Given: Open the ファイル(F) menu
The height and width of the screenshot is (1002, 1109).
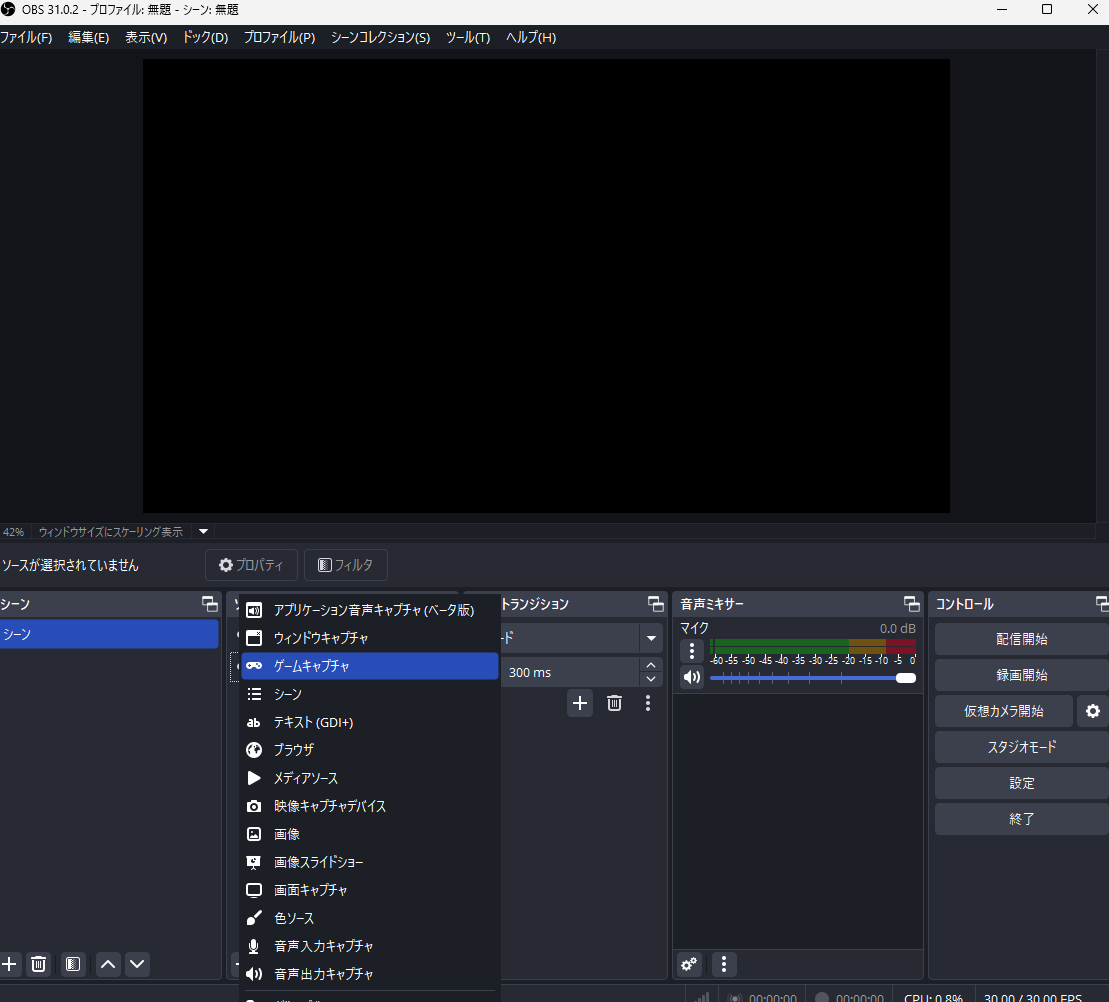Looking at the screenshot, I should tap(26, 37).
